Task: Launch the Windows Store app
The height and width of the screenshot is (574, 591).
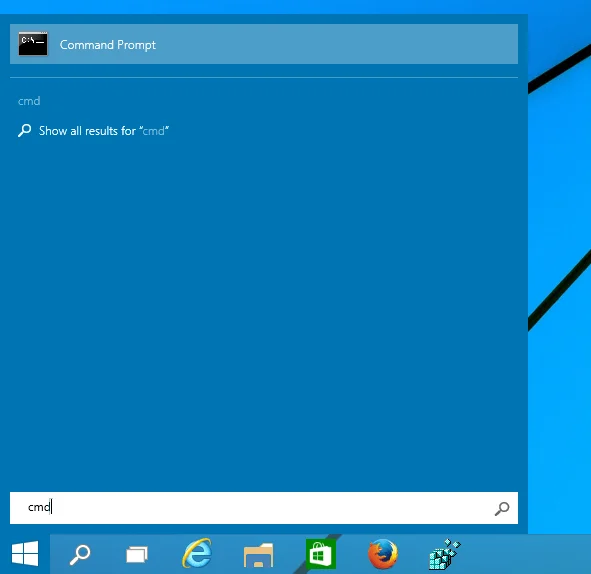Action: [x=321, y=554]
